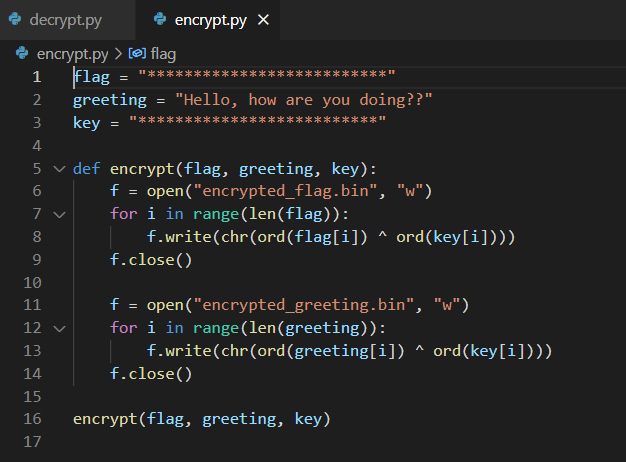Place cursor on "encrypted_flag.bin" string
Image resolution: width=626 pixels, height=462 pixels.
pos(286,191)
